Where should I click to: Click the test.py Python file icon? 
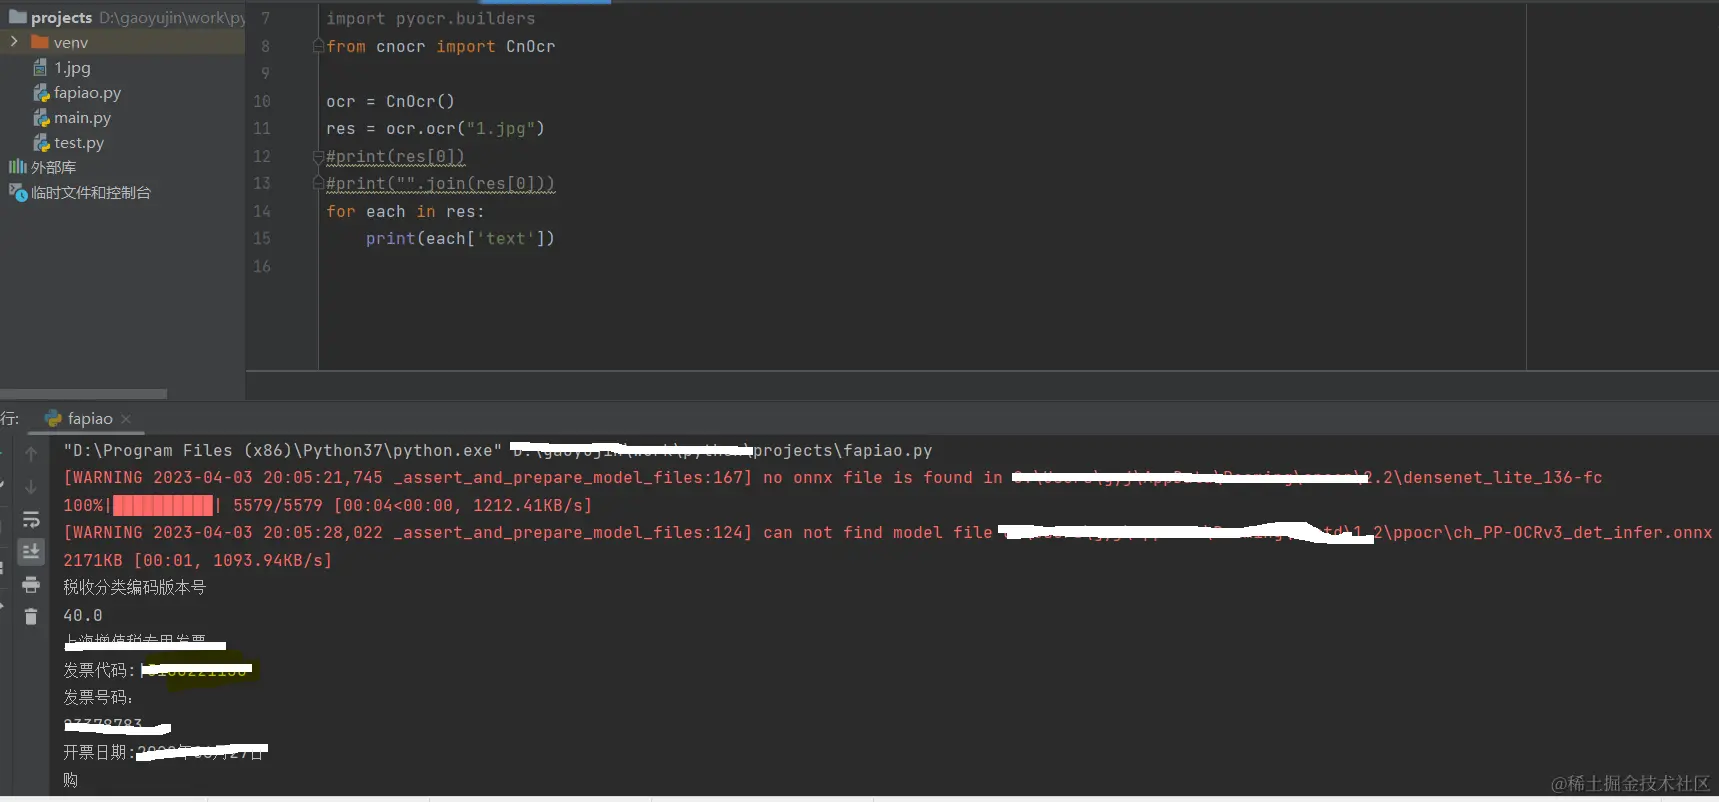click(41, 143)
